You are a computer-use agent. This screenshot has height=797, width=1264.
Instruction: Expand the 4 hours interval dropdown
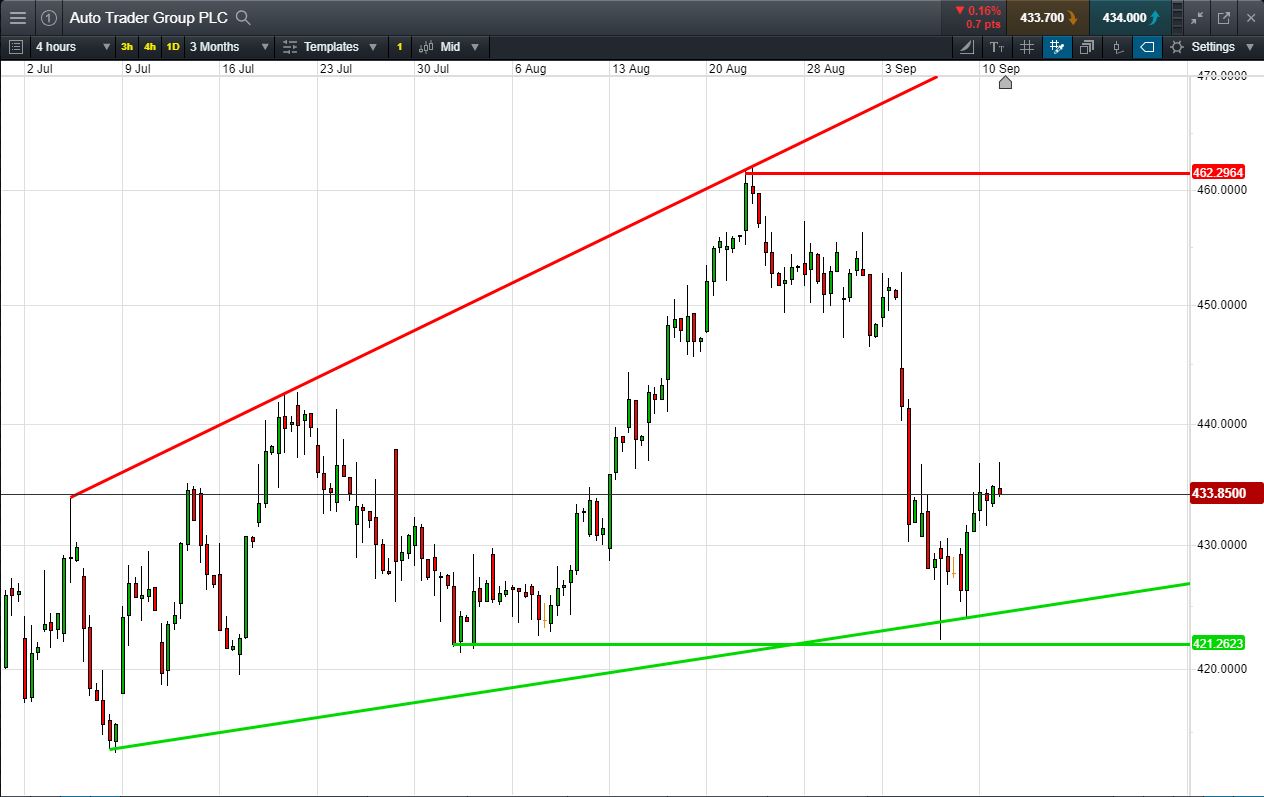[72, 47]
